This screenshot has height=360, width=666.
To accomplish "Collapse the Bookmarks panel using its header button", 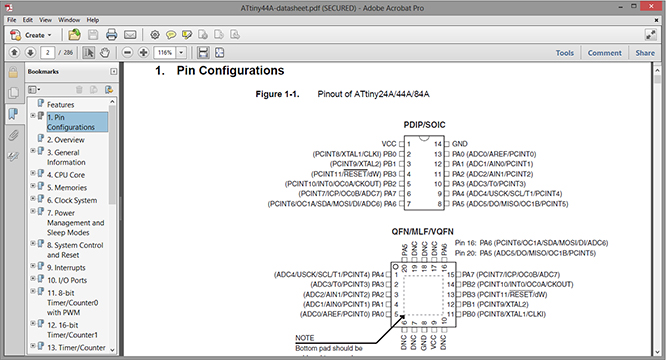I will [113, 71].
